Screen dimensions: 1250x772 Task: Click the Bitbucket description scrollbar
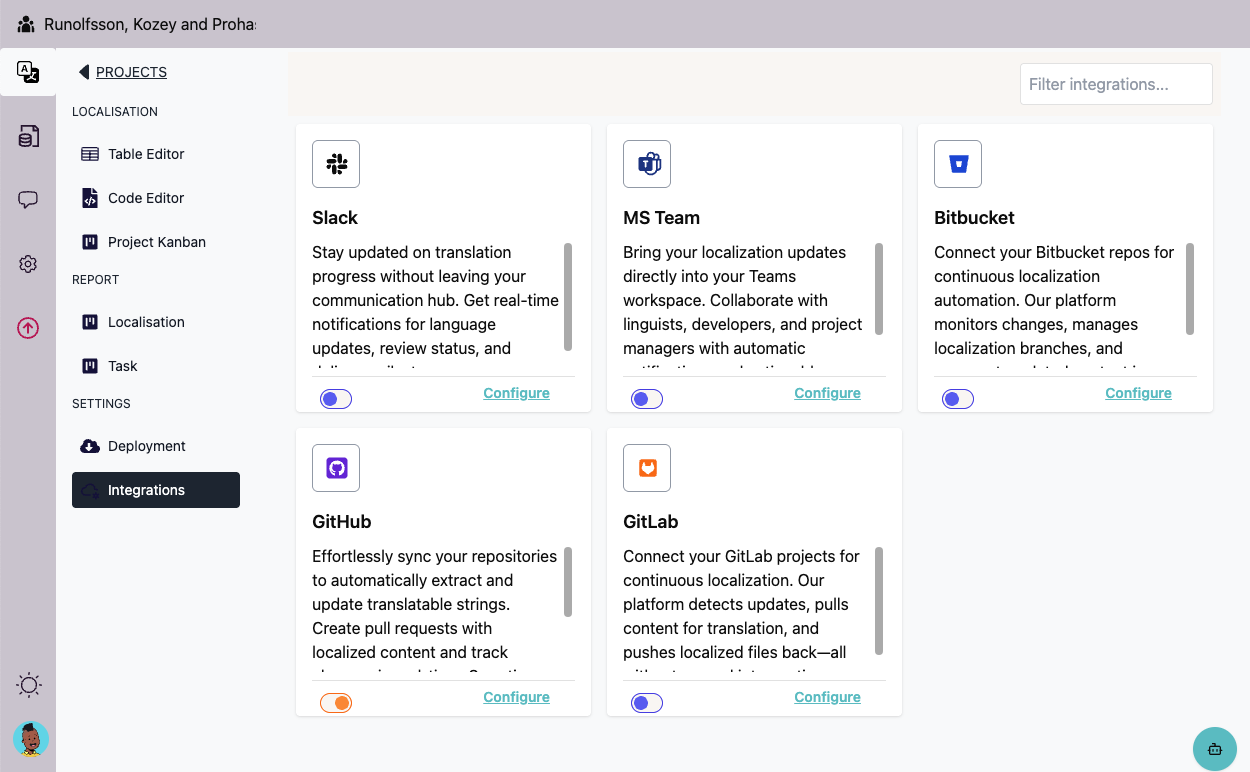(1190, 289)
